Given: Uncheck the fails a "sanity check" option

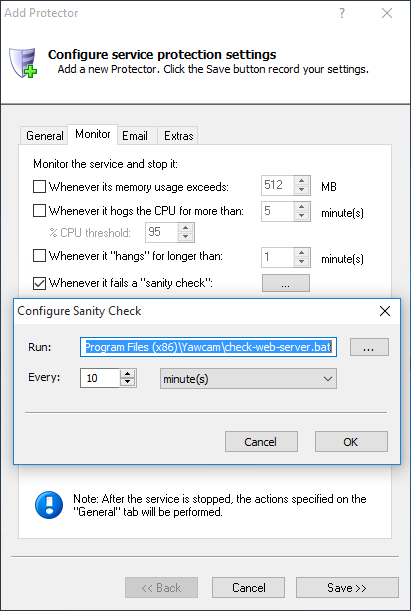Looking at the screenshot, I should (x=39, y=283).
